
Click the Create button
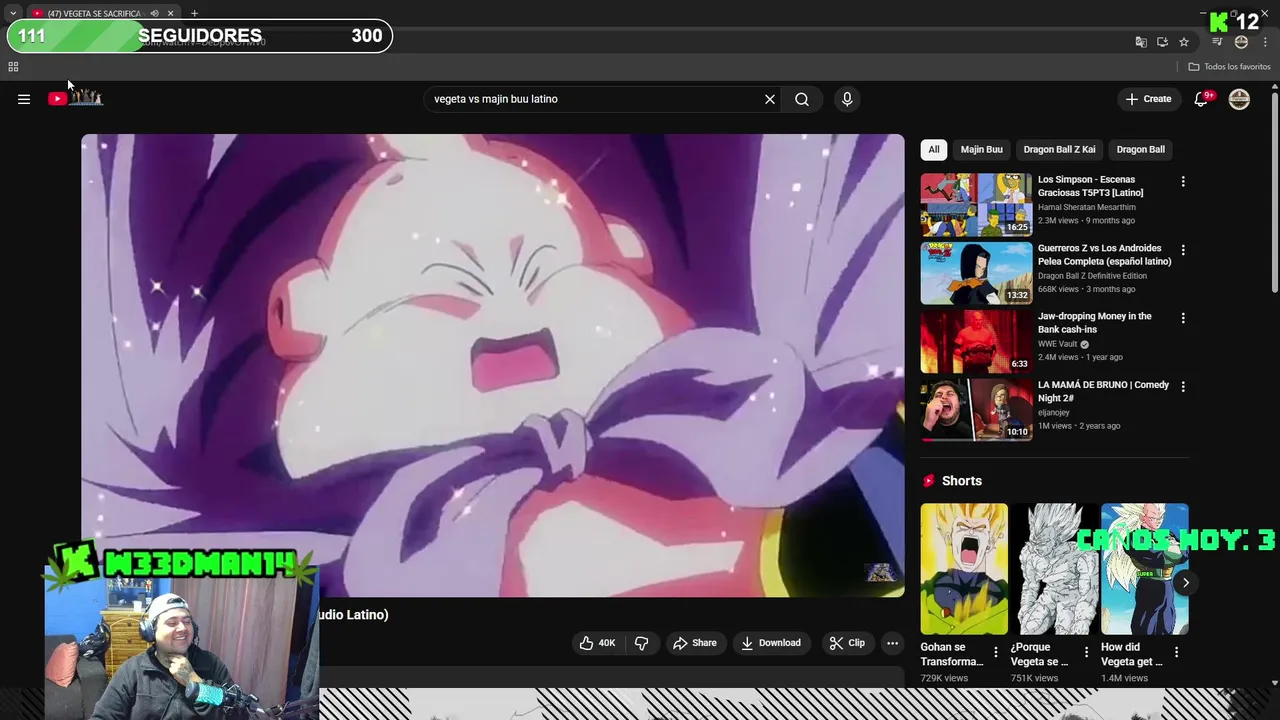[1148, 99]
